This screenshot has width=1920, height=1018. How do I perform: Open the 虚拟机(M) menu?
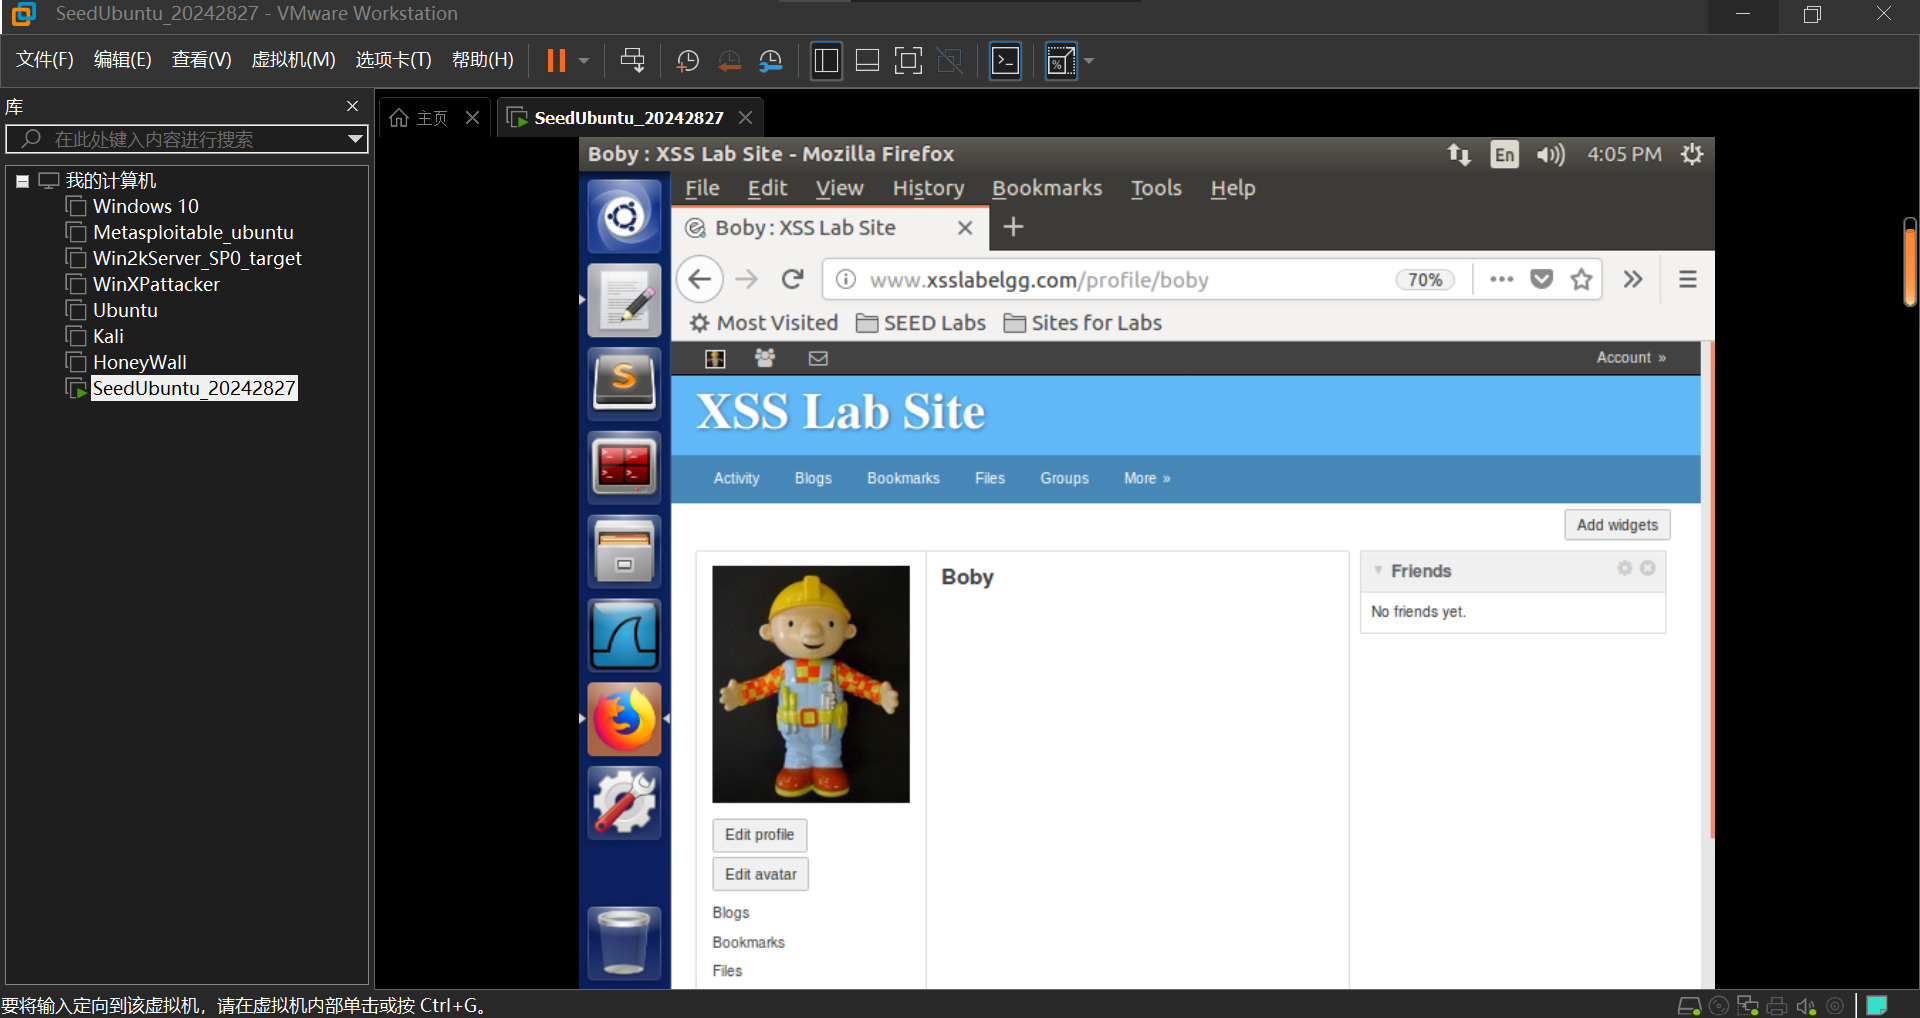[293, 60]
